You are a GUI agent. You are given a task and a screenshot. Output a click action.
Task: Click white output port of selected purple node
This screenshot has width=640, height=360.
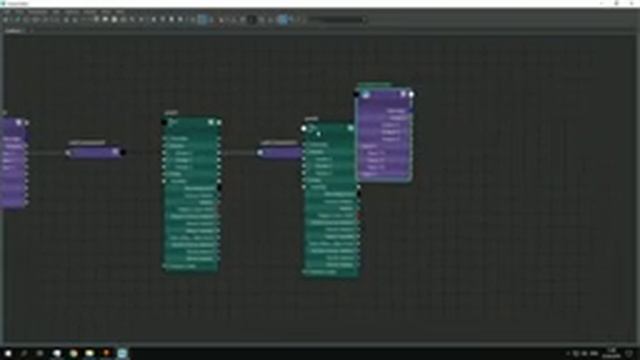pos(411,94)
